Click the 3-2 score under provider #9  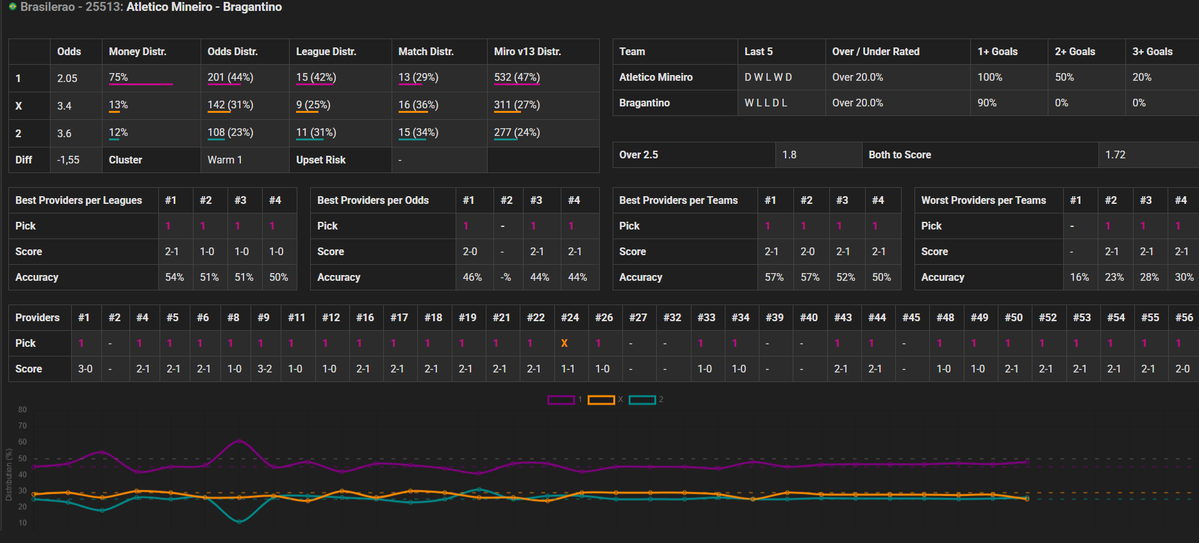point(265,369)
